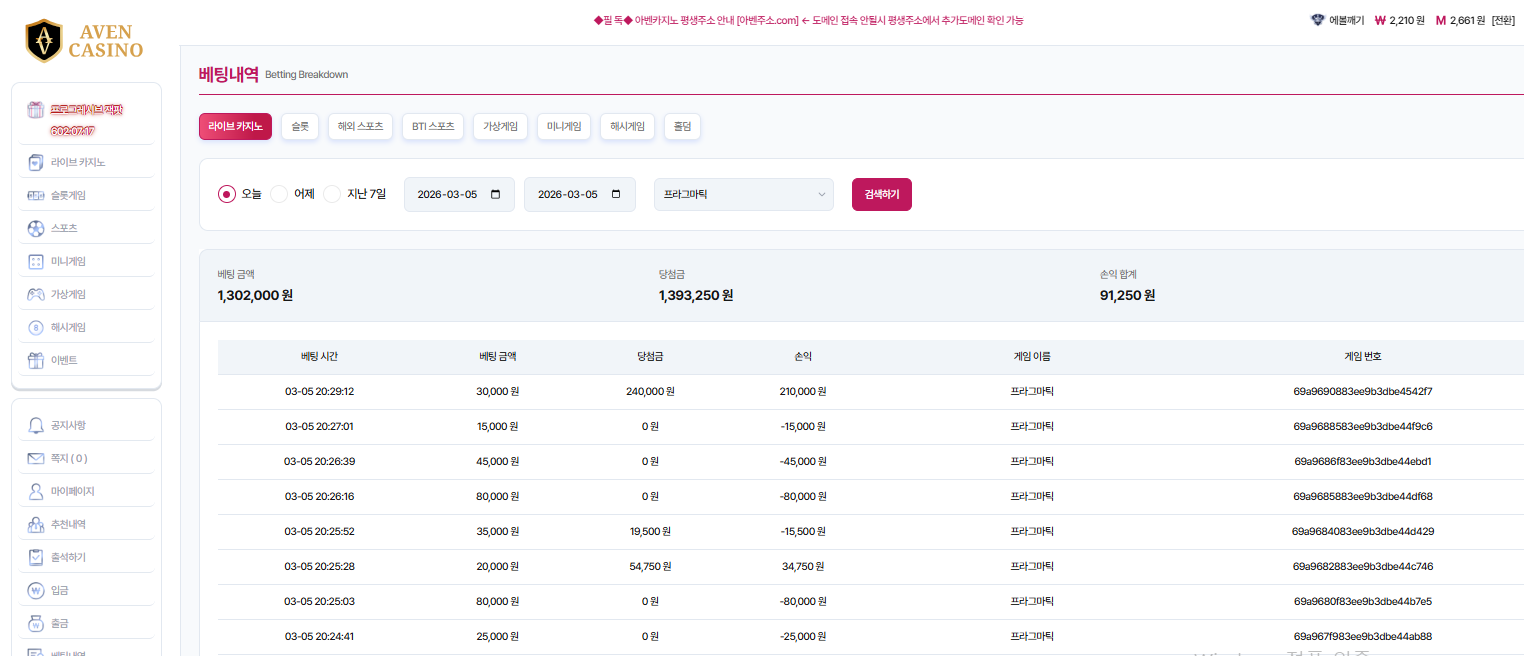Image resolution: width=1524 pixels, height=656 pixels.
Task: Open 마이페이지 via the person icon
Action: [36, 492]
